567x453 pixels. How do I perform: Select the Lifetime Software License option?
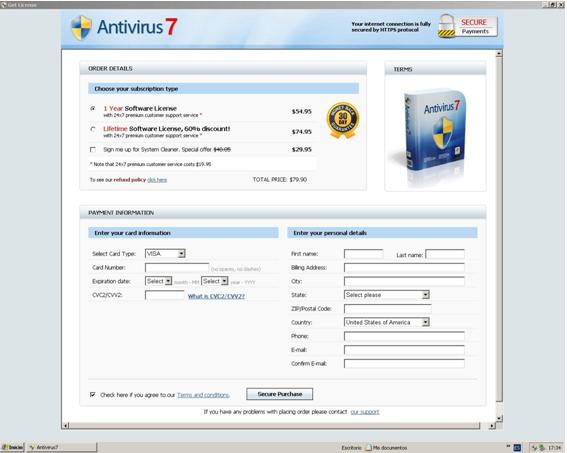coord(93,129)
